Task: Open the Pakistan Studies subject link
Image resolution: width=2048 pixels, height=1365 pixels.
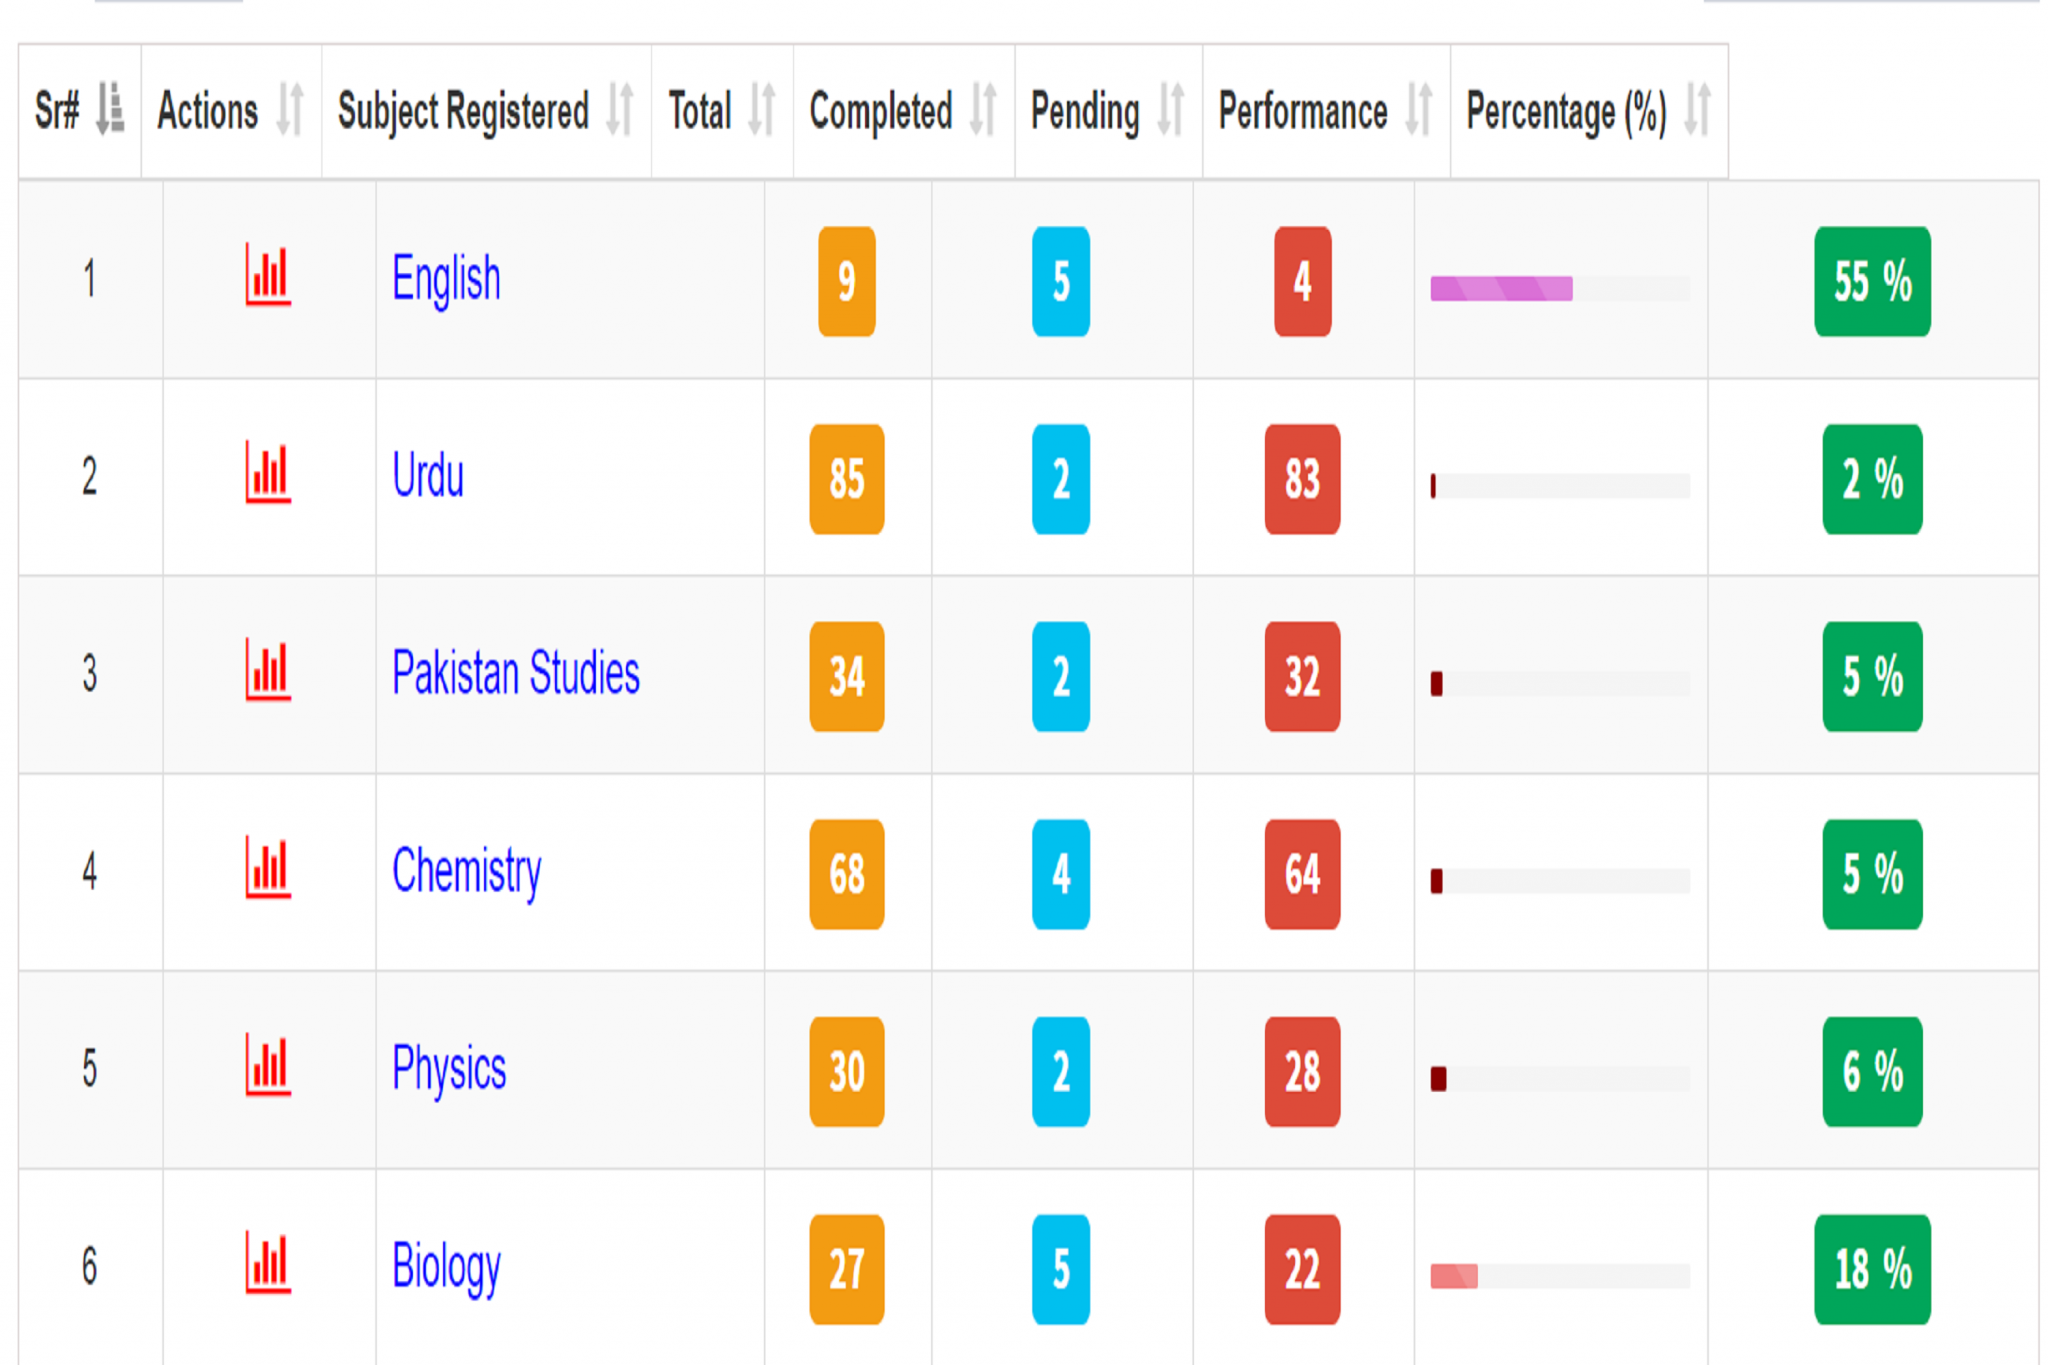Action: coord(515,672)
